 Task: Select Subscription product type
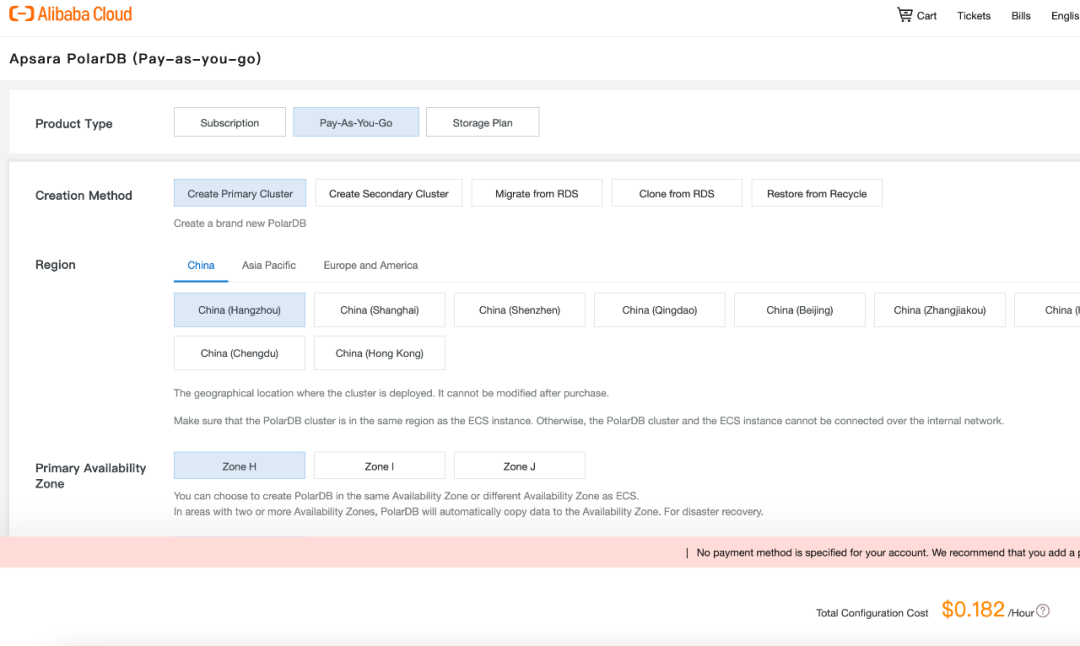pos(229,123)
